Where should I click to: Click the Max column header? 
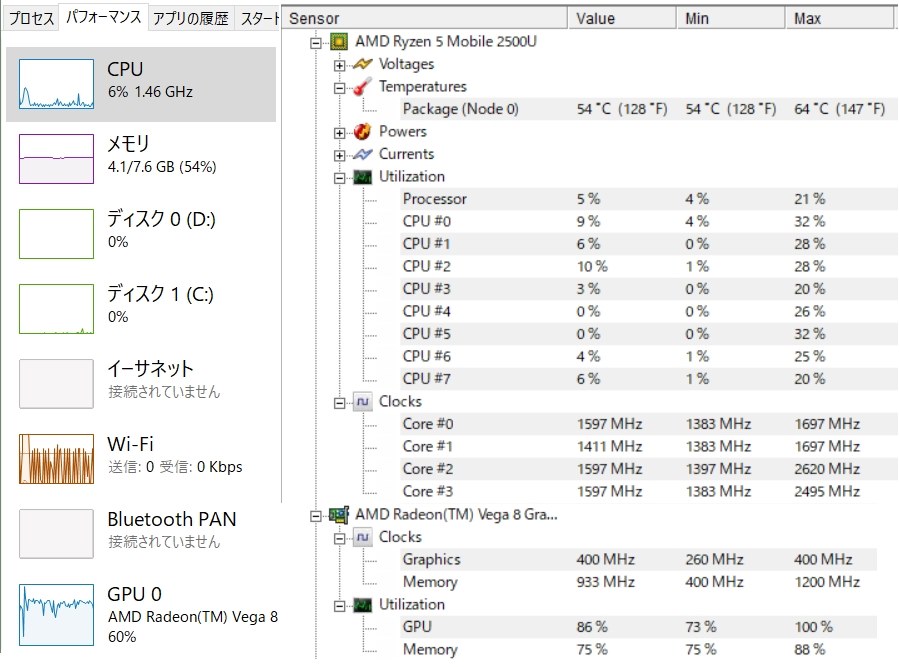(x=839, y=18)
